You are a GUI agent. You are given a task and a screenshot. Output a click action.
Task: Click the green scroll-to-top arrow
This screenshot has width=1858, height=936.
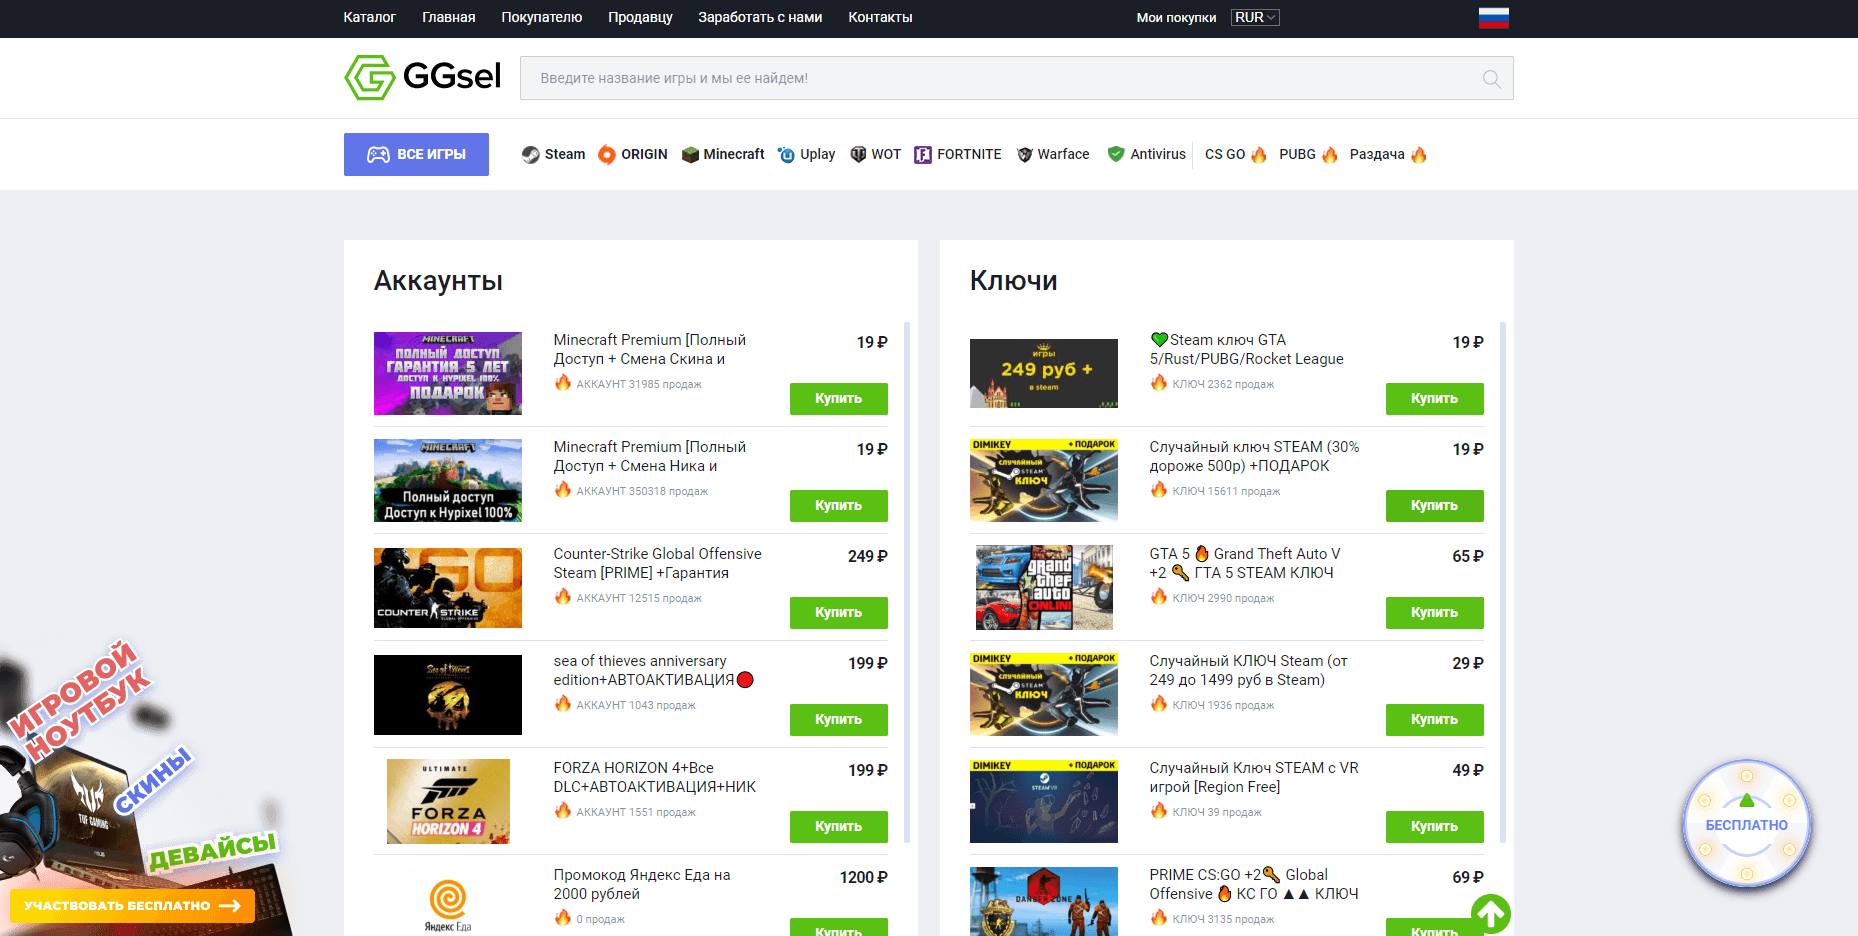click(1491, 913)
